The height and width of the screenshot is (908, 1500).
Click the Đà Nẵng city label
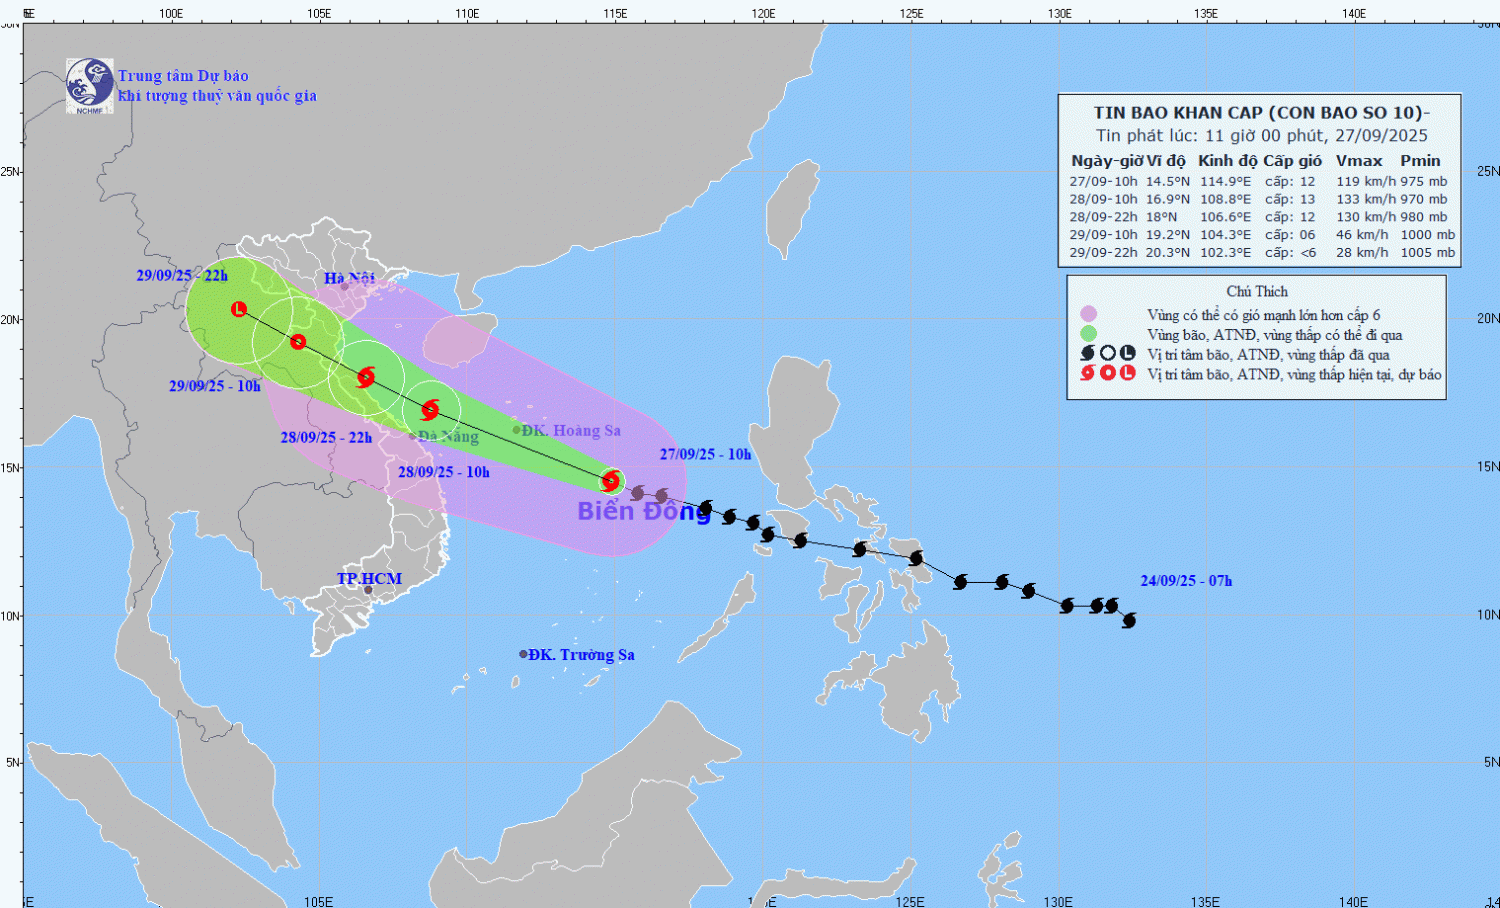(448, 437)
